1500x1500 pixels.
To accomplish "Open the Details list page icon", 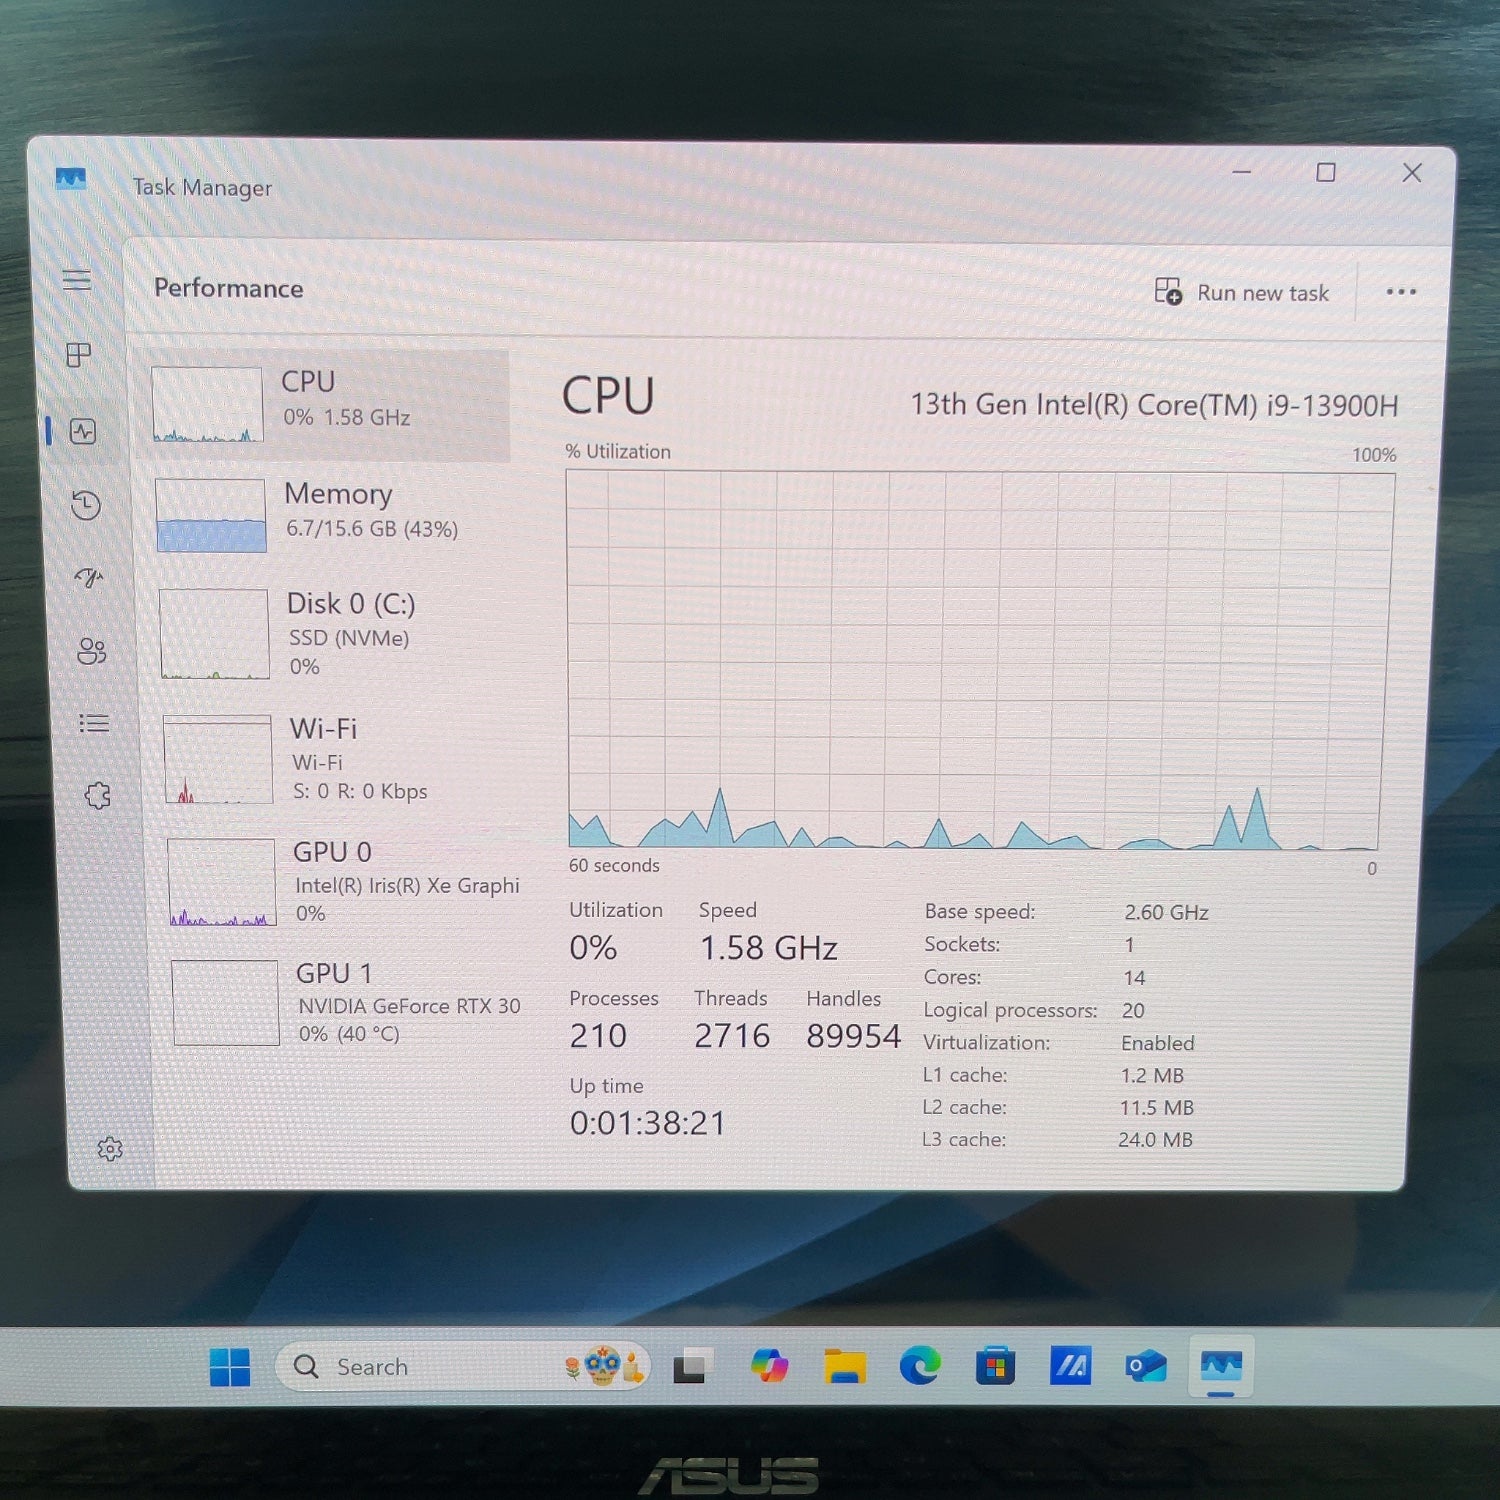I will 94,723.
